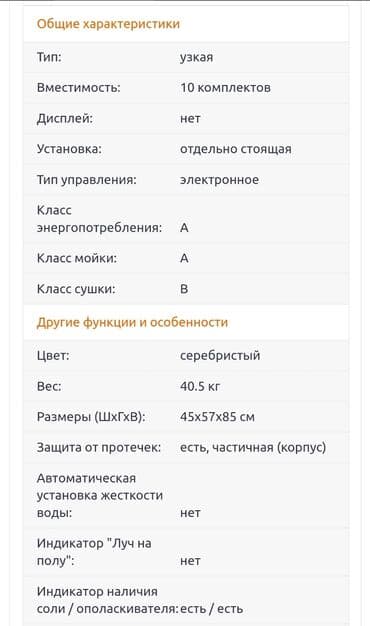Click the 'Защита от протечек:' label
The height and width of the screenshot is (626, 370).
coord(99,448)
